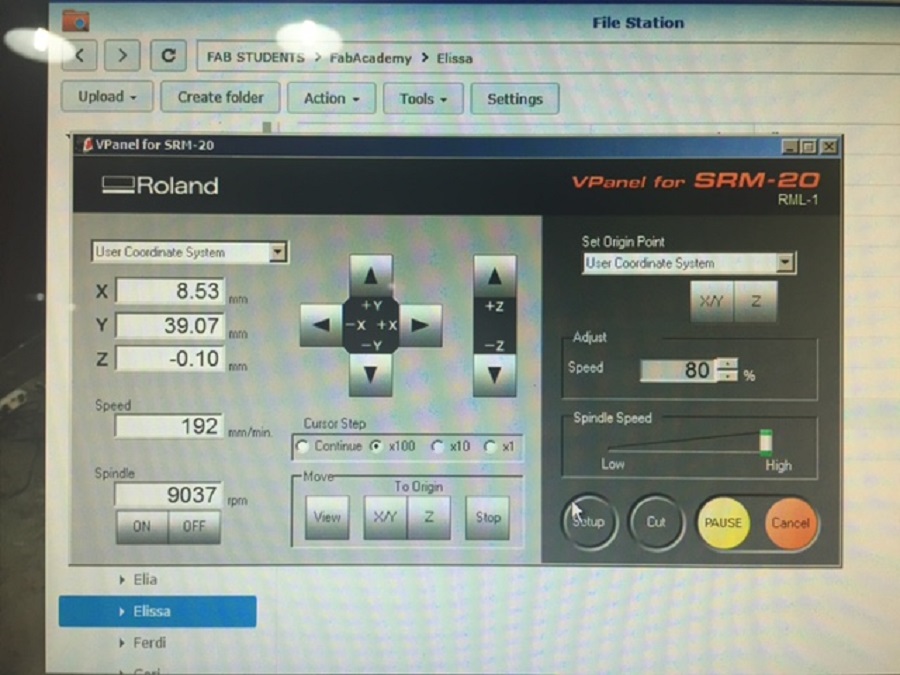Image resolution: width=900 pixels, height=675 pixels.
Task: Set the X/Y origin point
Action: click(712, 301)
